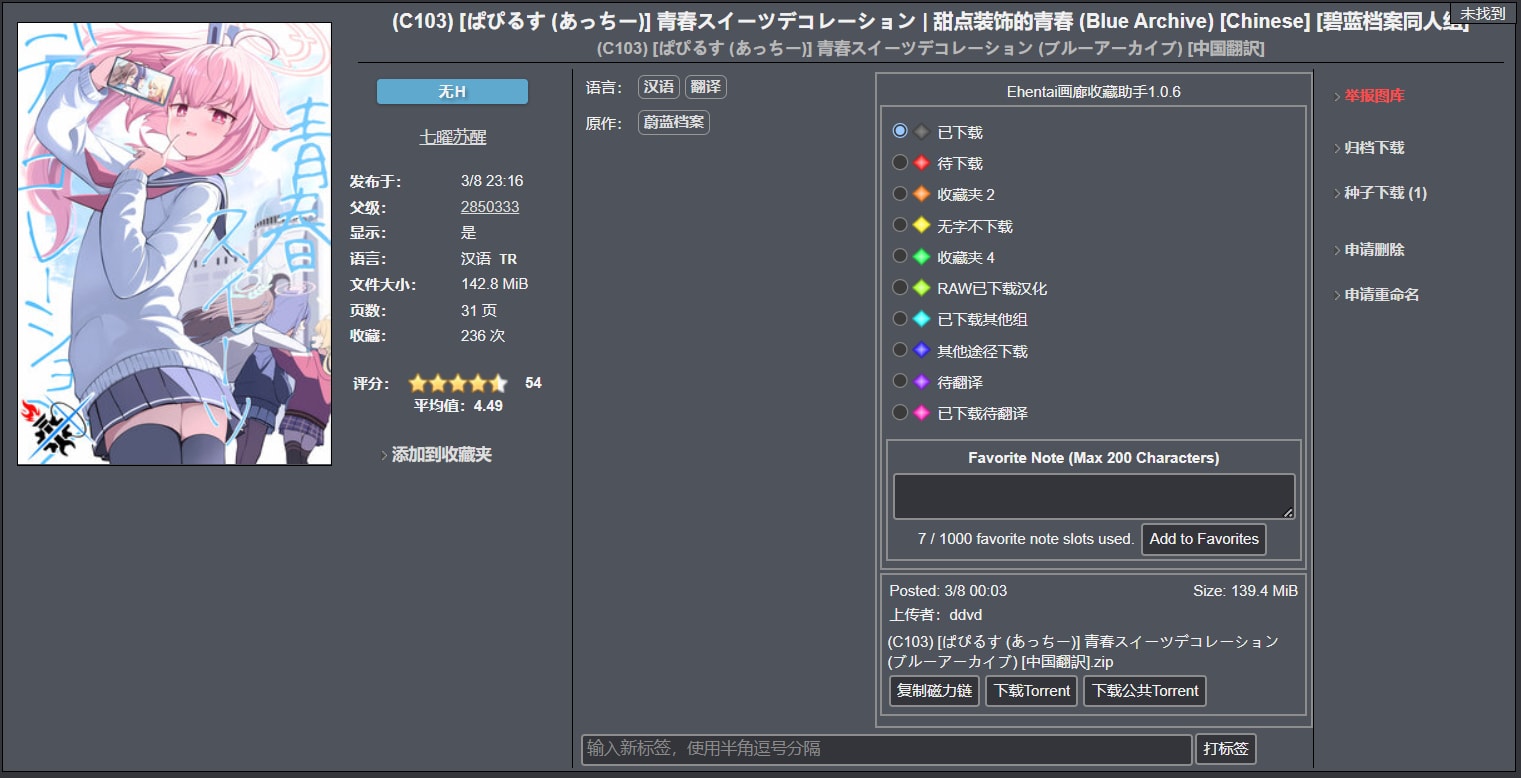Click the rating count 54

pos(533,383)
